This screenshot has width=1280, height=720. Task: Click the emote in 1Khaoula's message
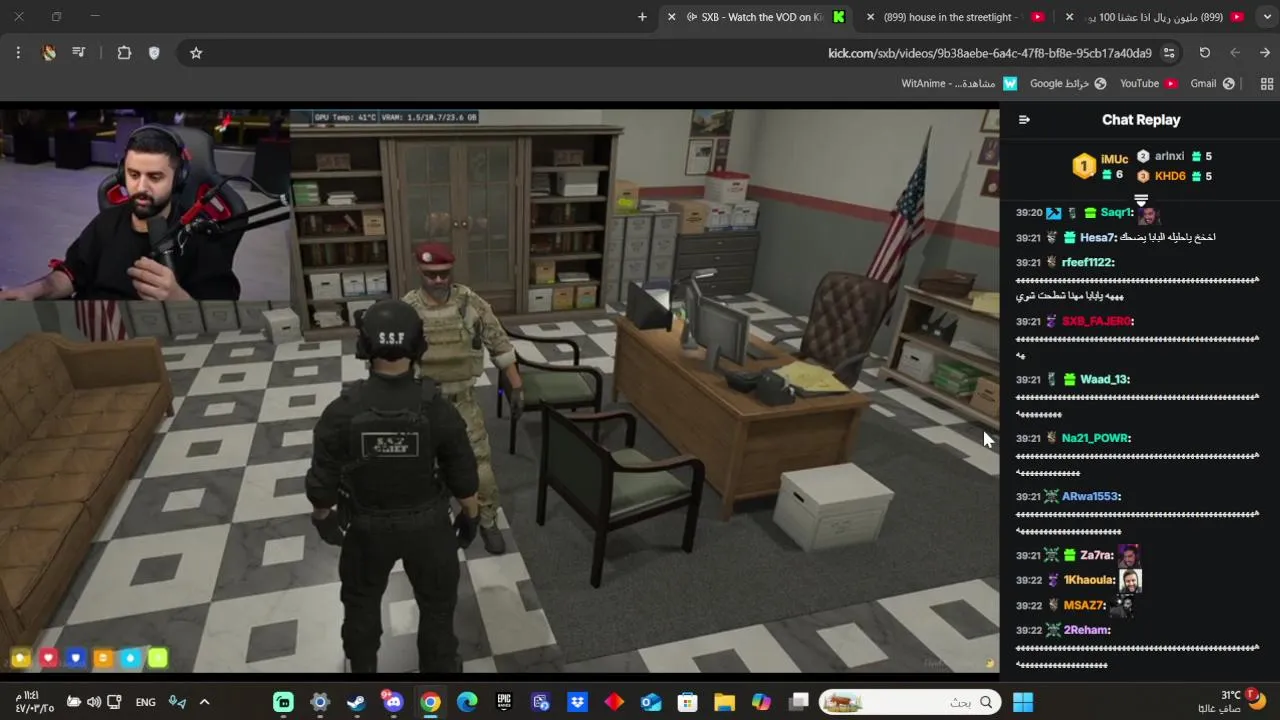pyautogui.click(x=1131, y=581)
